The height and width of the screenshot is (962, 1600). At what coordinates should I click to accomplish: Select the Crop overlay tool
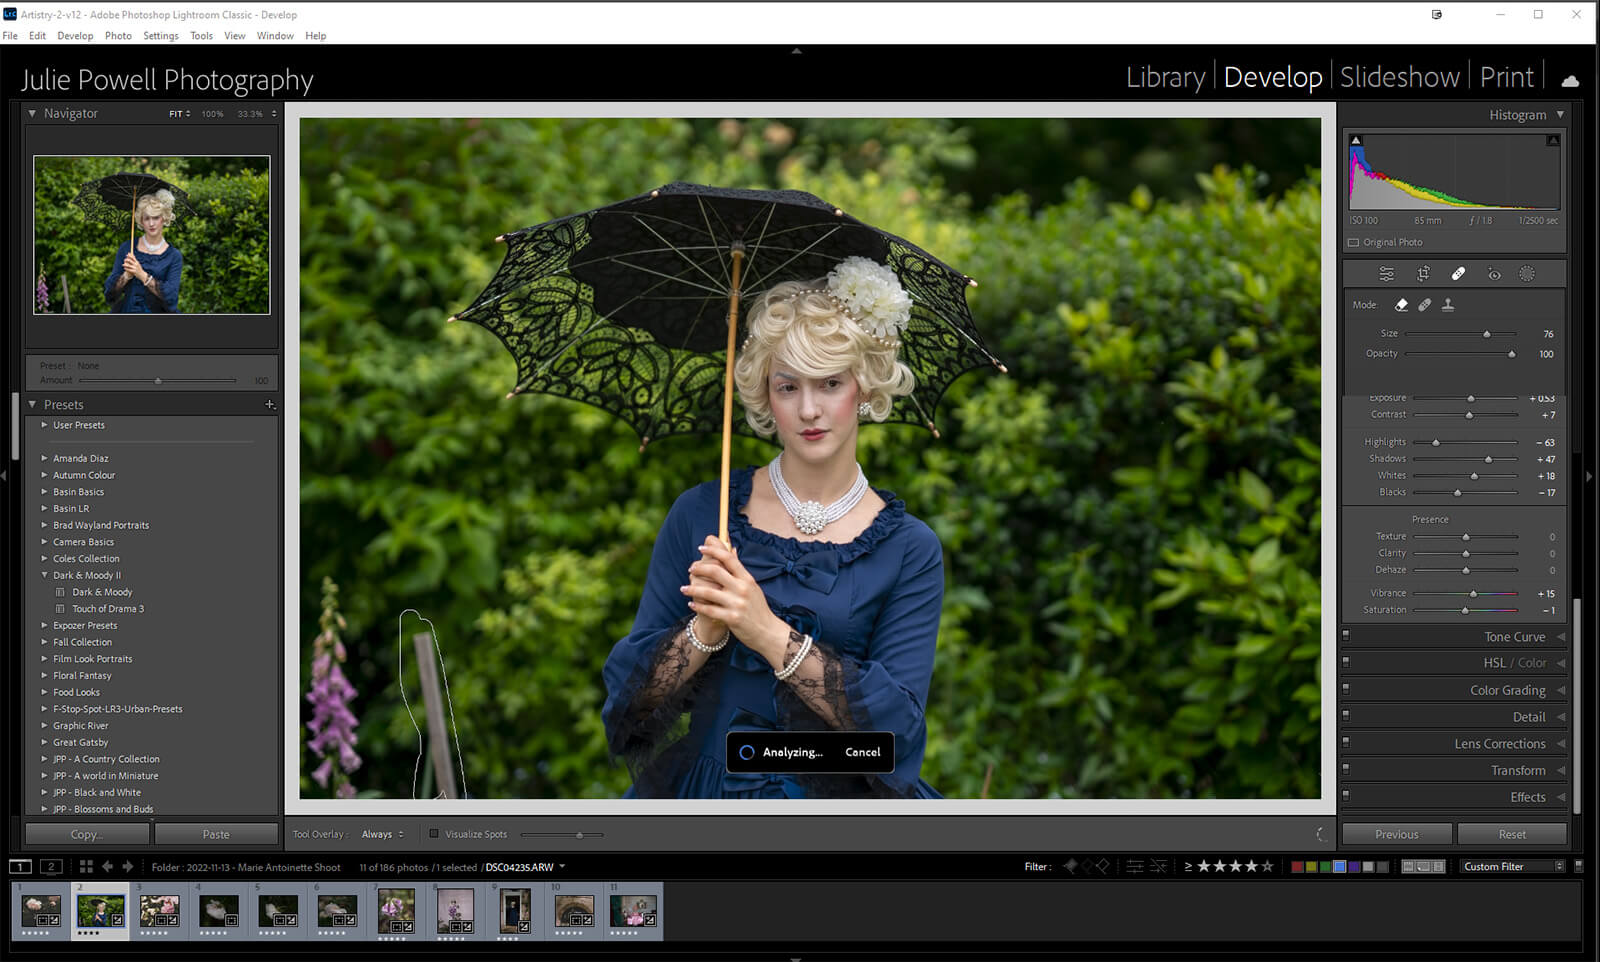tap(1423, 274)
